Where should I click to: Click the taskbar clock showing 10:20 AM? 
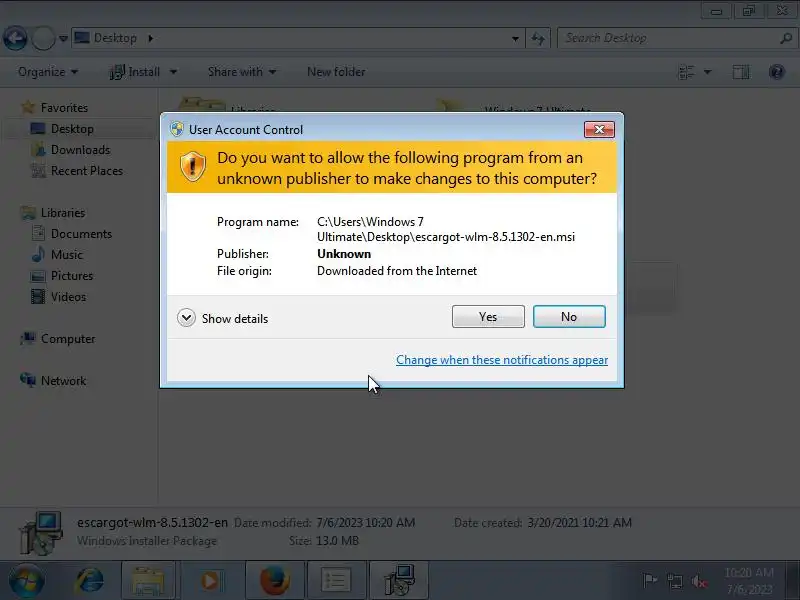click(749, 581)
